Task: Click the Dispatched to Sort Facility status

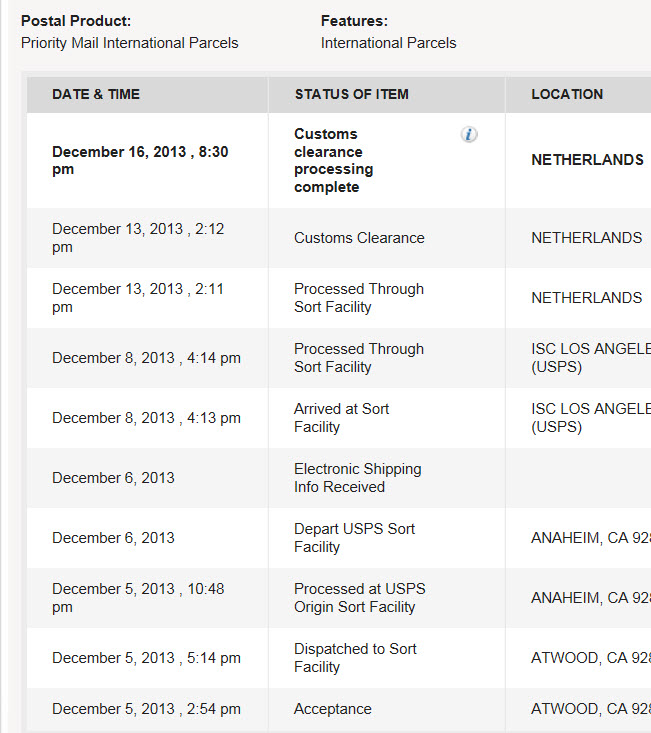Action: point(355,658)
